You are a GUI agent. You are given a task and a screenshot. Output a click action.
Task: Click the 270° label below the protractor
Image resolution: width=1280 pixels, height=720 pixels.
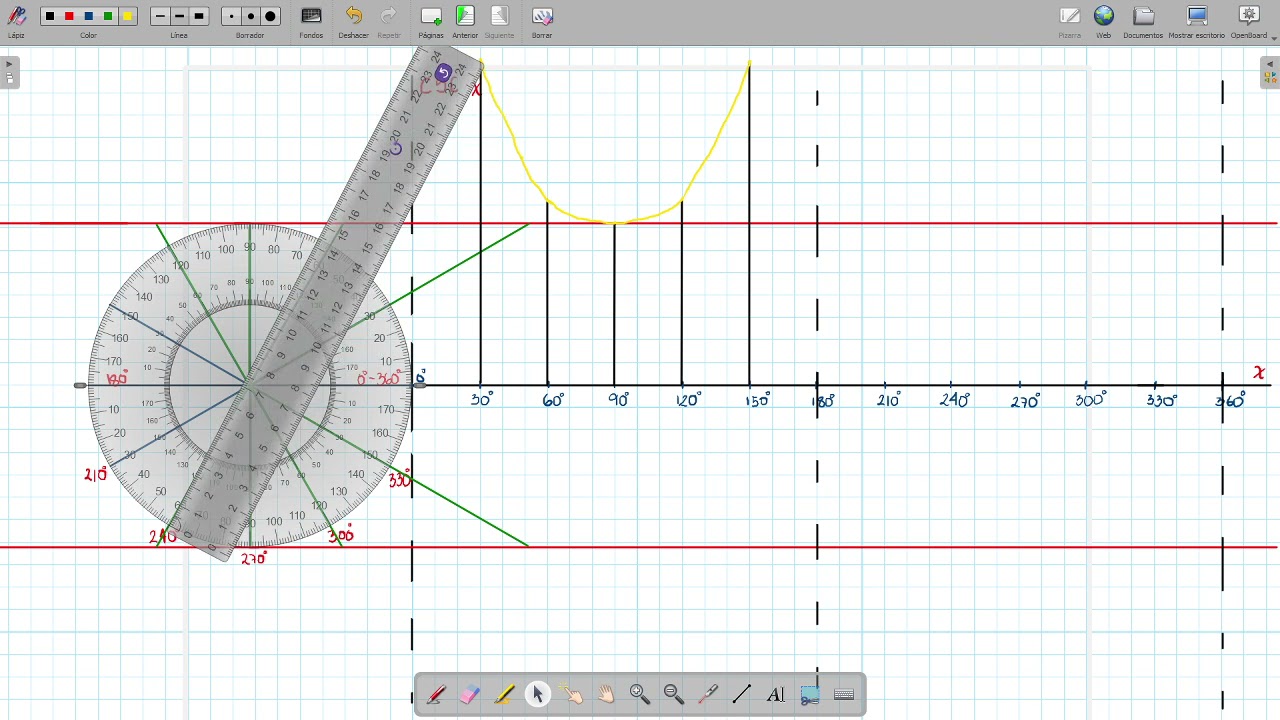[254, 558]
